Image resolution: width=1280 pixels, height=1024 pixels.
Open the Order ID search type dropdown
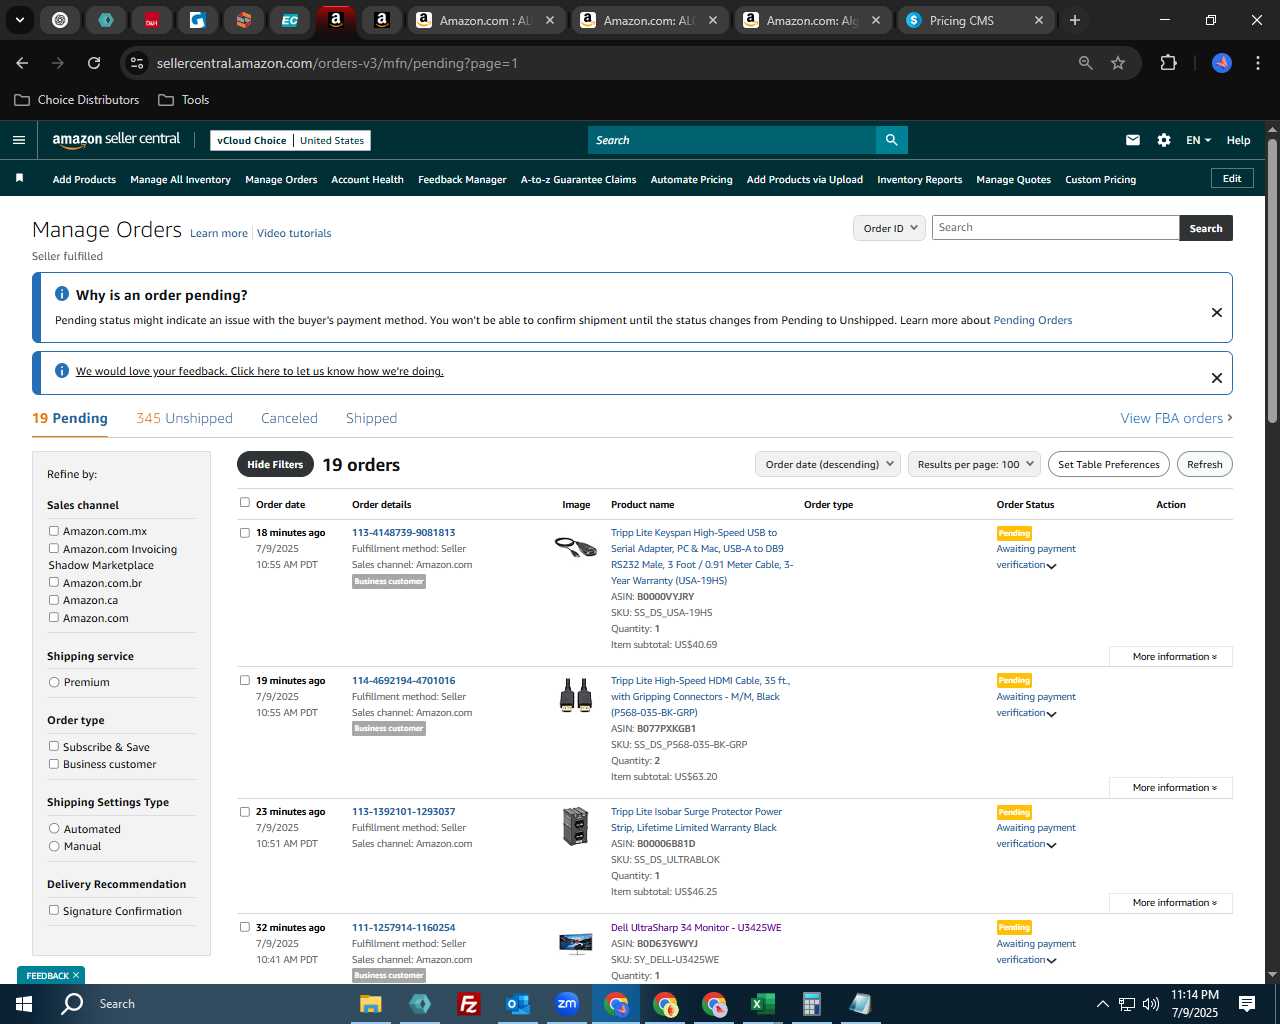[889, 228]
